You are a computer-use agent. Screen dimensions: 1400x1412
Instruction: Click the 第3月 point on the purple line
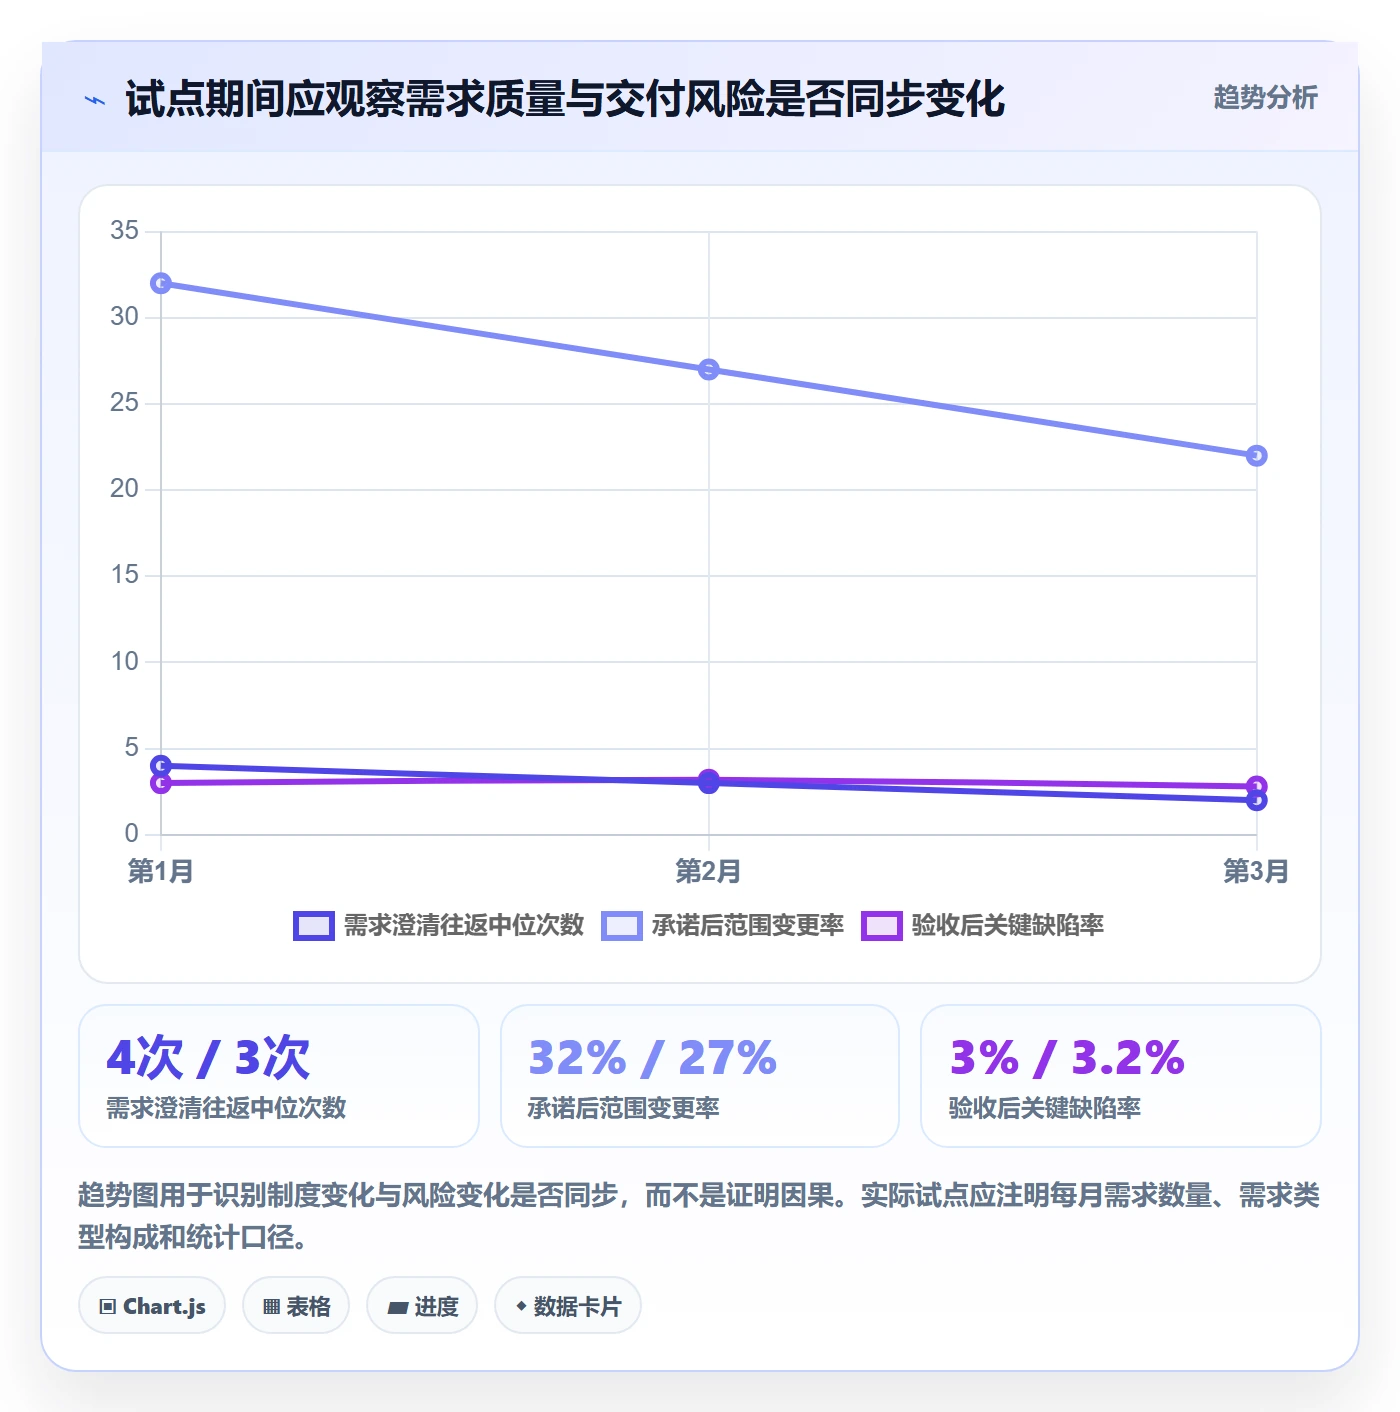point(1257,786)
